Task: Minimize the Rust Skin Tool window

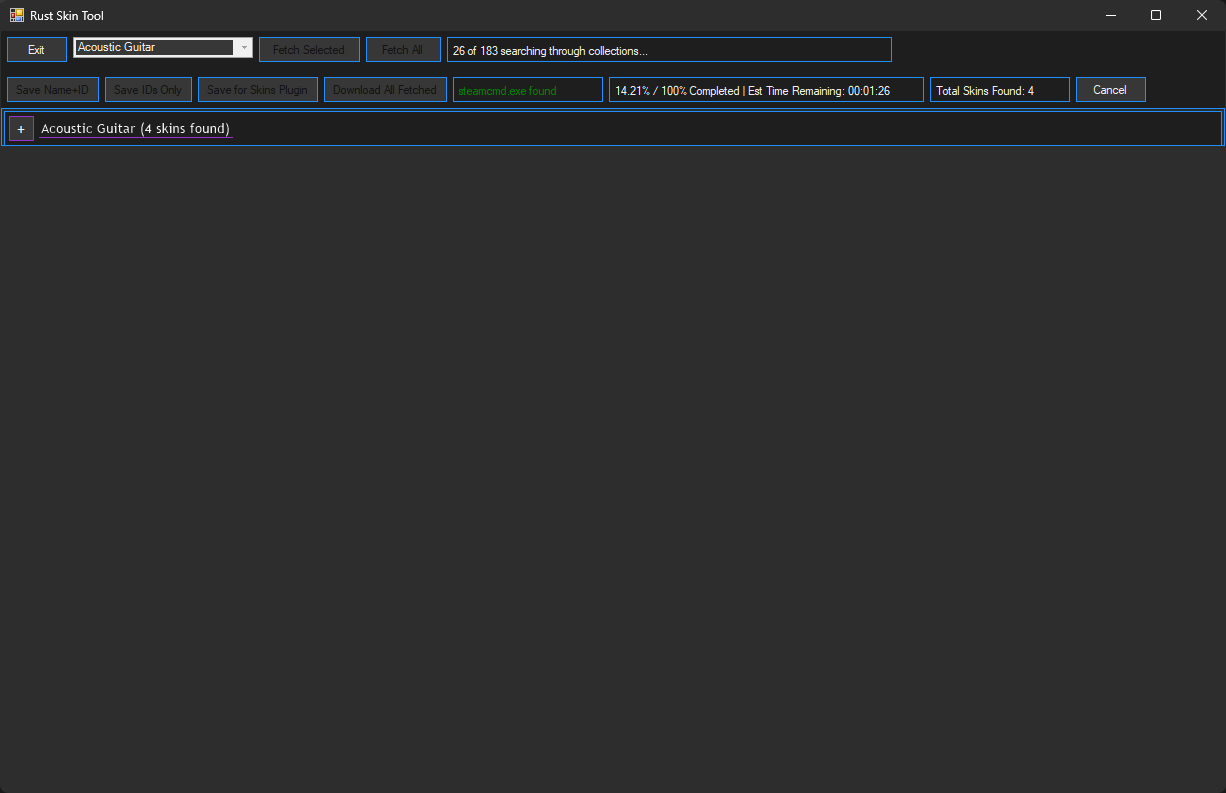Action: coord(1110,15)
